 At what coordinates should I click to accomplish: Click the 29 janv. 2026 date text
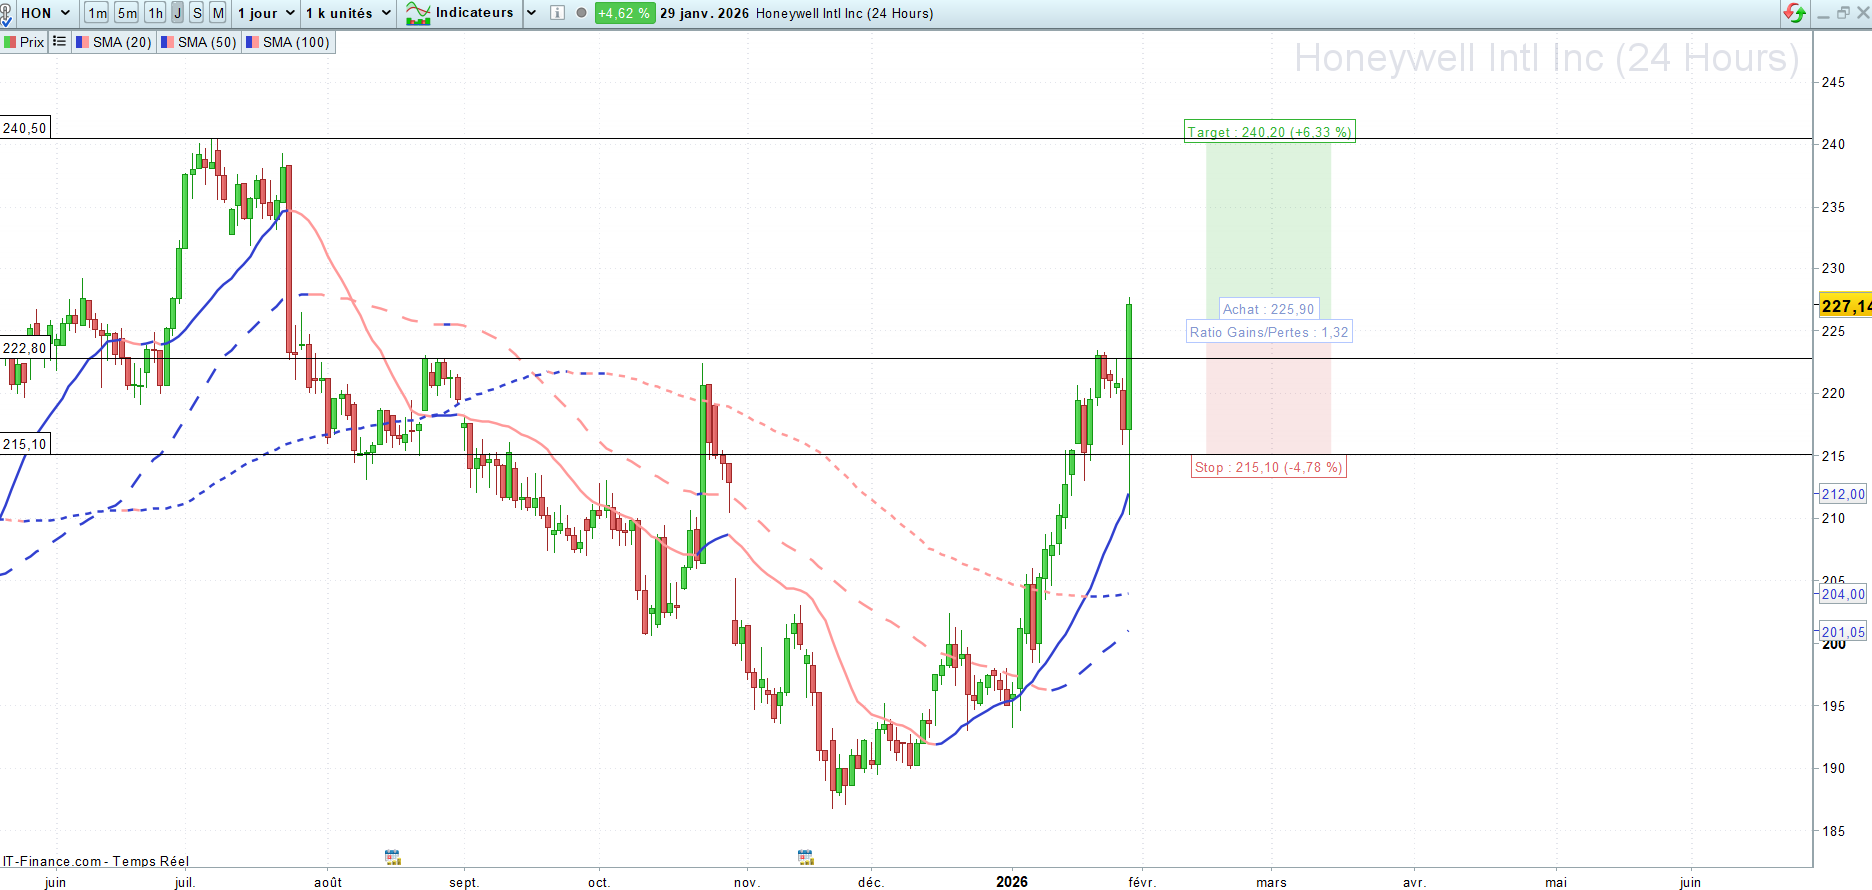click(704, 13)
